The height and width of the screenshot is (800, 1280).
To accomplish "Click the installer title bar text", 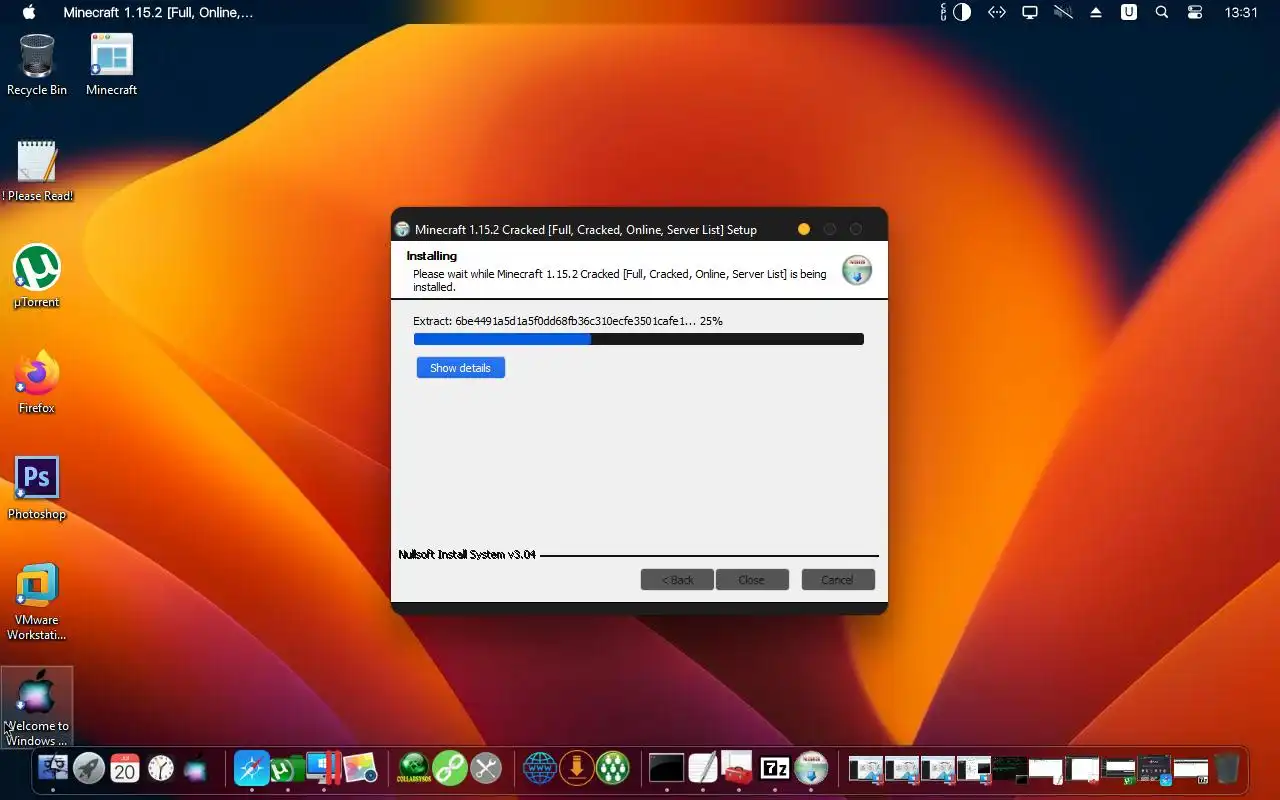I will tap(586, 229).
